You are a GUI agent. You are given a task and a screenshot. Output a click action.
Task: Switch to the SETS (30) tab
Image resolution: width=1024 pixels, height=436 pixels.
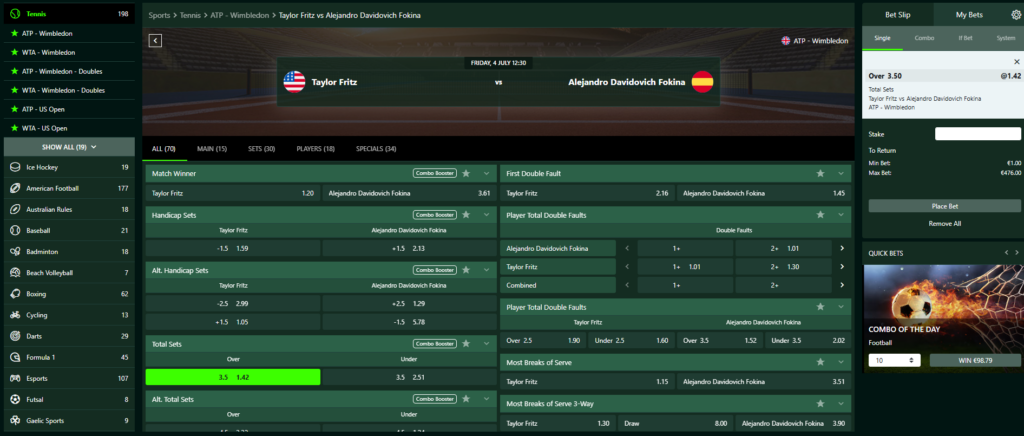coord(261,149)
